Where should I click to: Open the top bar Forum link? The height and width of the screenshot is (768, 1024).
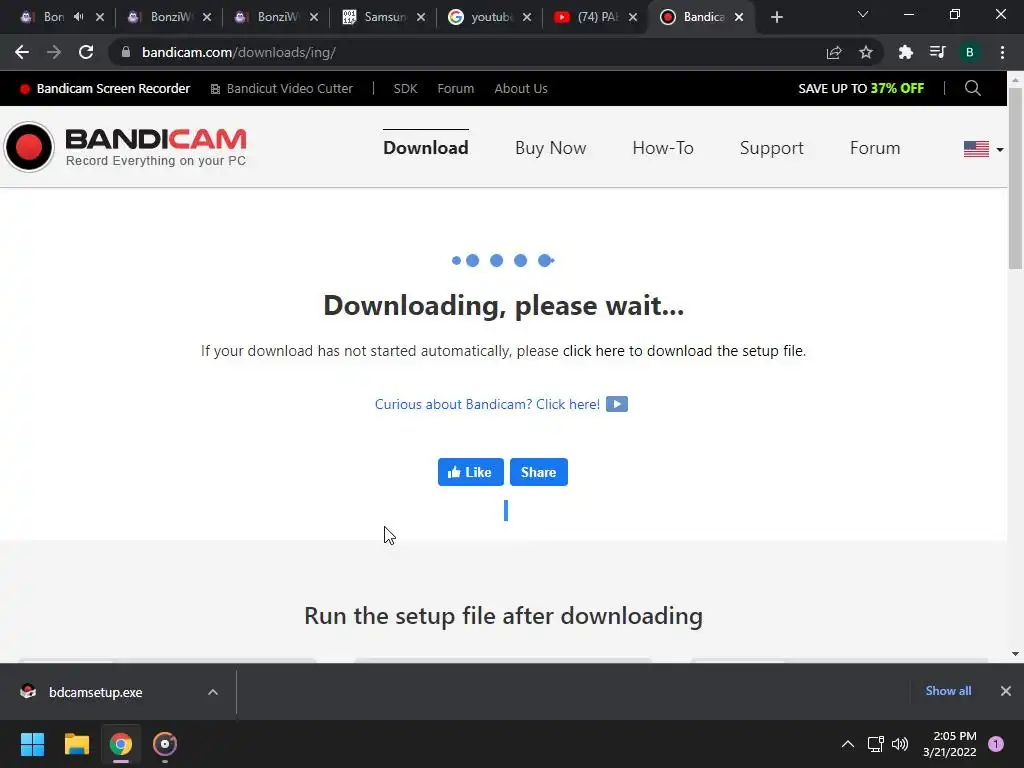click(x=455, y=89)
